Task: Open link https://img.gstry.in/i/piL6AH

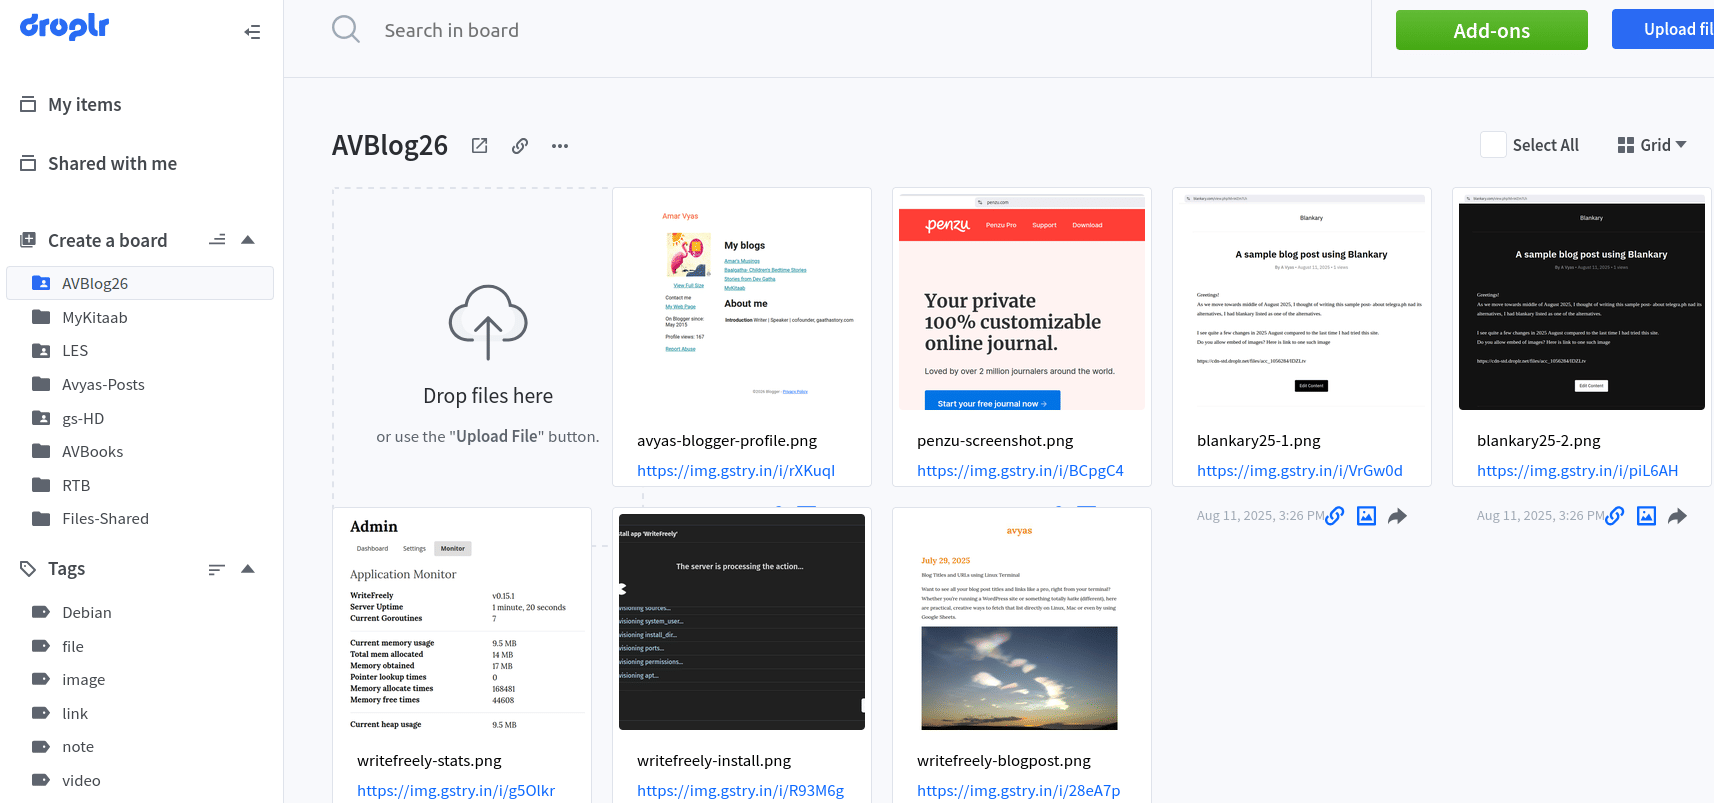Action: pos(1578,470)
